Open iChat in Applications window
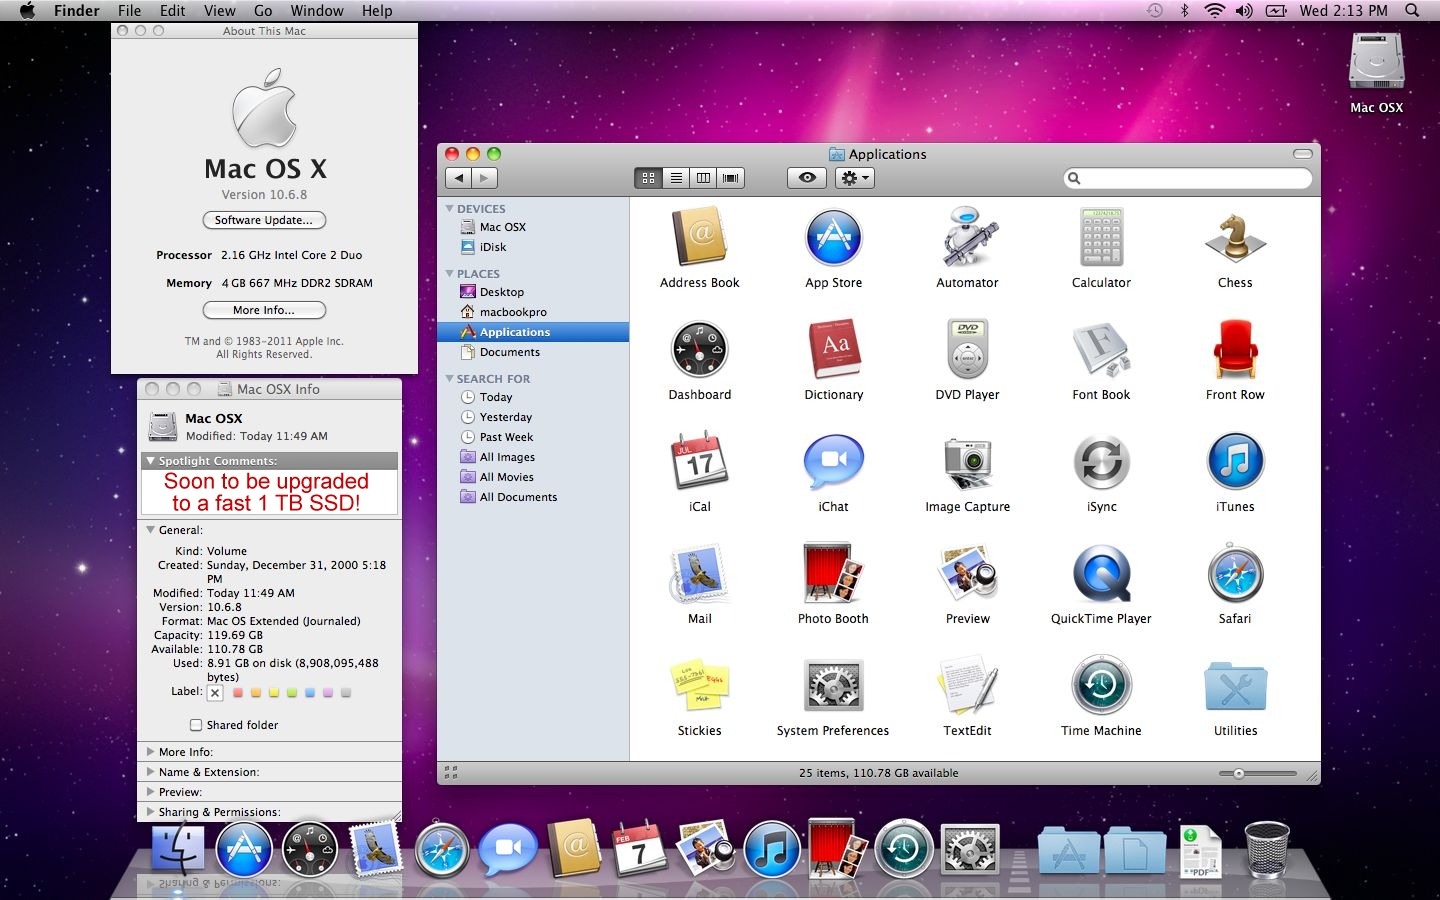Viewport: 1440px width, 900px height. tap(833, 461)
